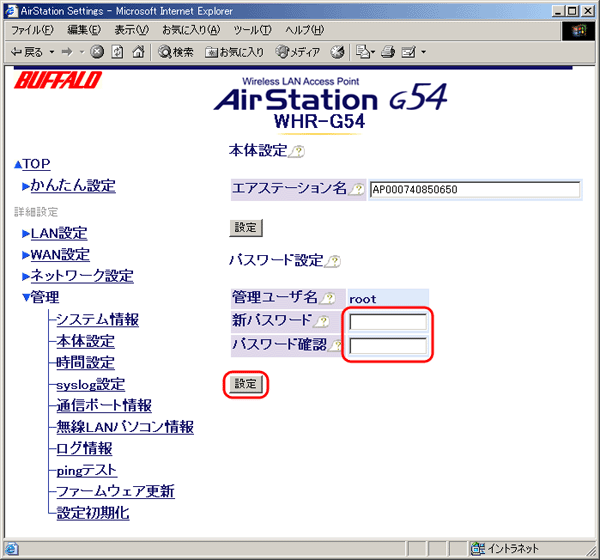This screenshot has height=560, width=600.
Task: Click the help icon next to 新パスワード
Action: pos(321,322)
